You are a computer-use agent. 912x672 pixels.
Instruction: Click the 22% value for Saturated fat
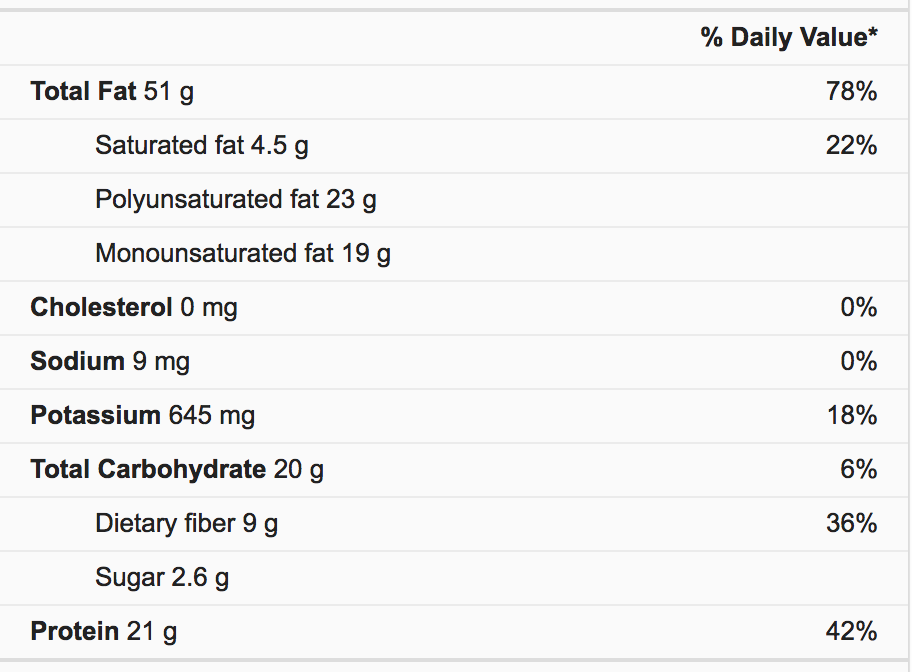(x=852, y=146)
